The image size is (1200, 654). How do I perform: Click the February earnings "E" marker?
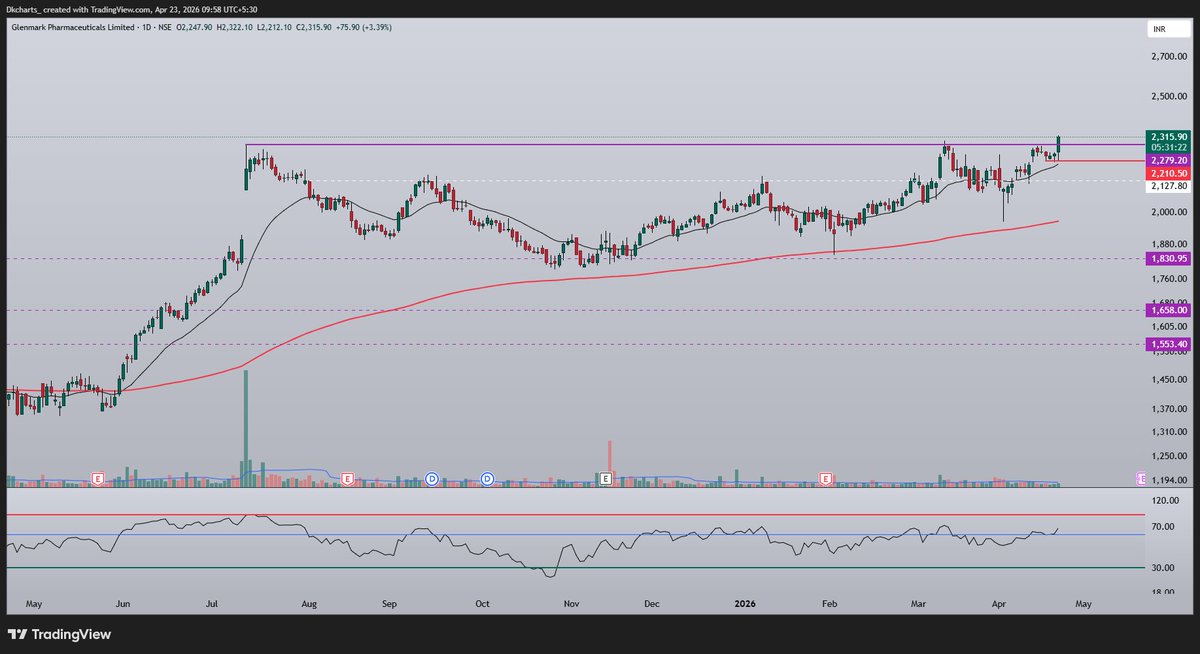point(825,479)
